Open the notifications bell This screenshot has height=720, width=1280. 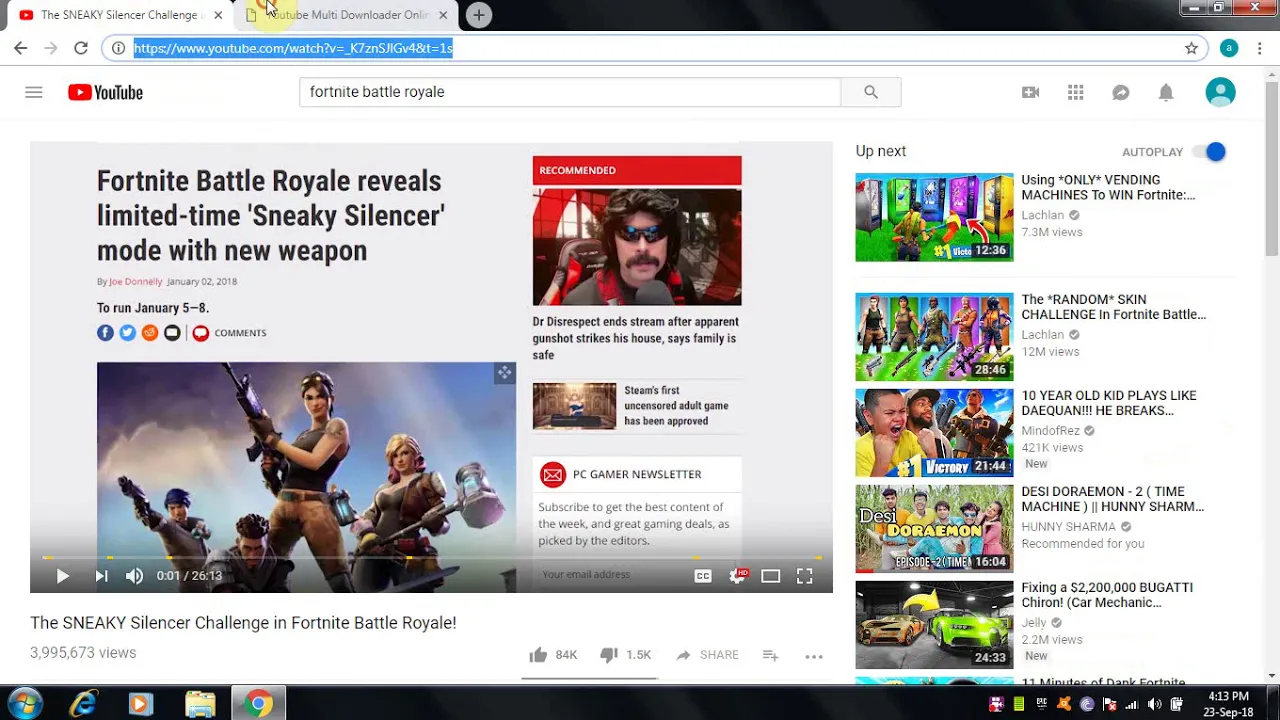click(x=1166, y=92)
